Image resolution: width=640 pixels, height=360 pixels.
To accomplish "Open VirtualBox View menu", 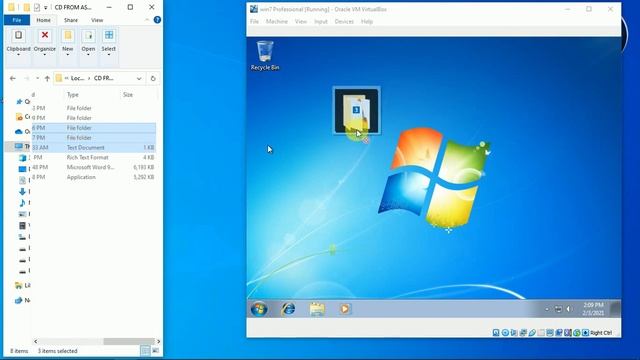I will [x=301, y=22].
